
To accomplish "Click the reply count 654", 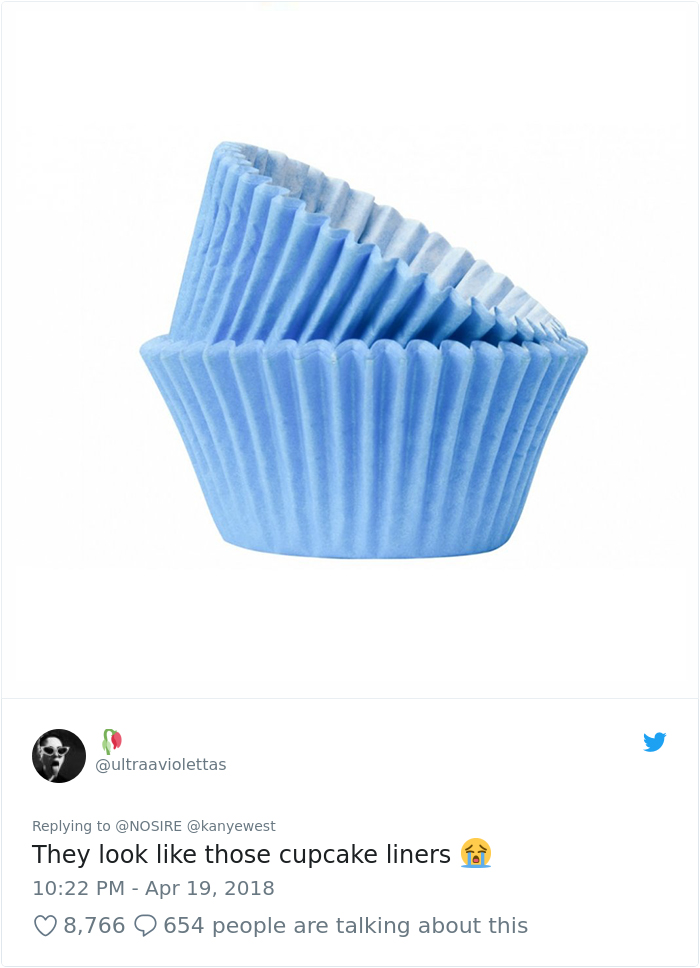I will [184, 926].
